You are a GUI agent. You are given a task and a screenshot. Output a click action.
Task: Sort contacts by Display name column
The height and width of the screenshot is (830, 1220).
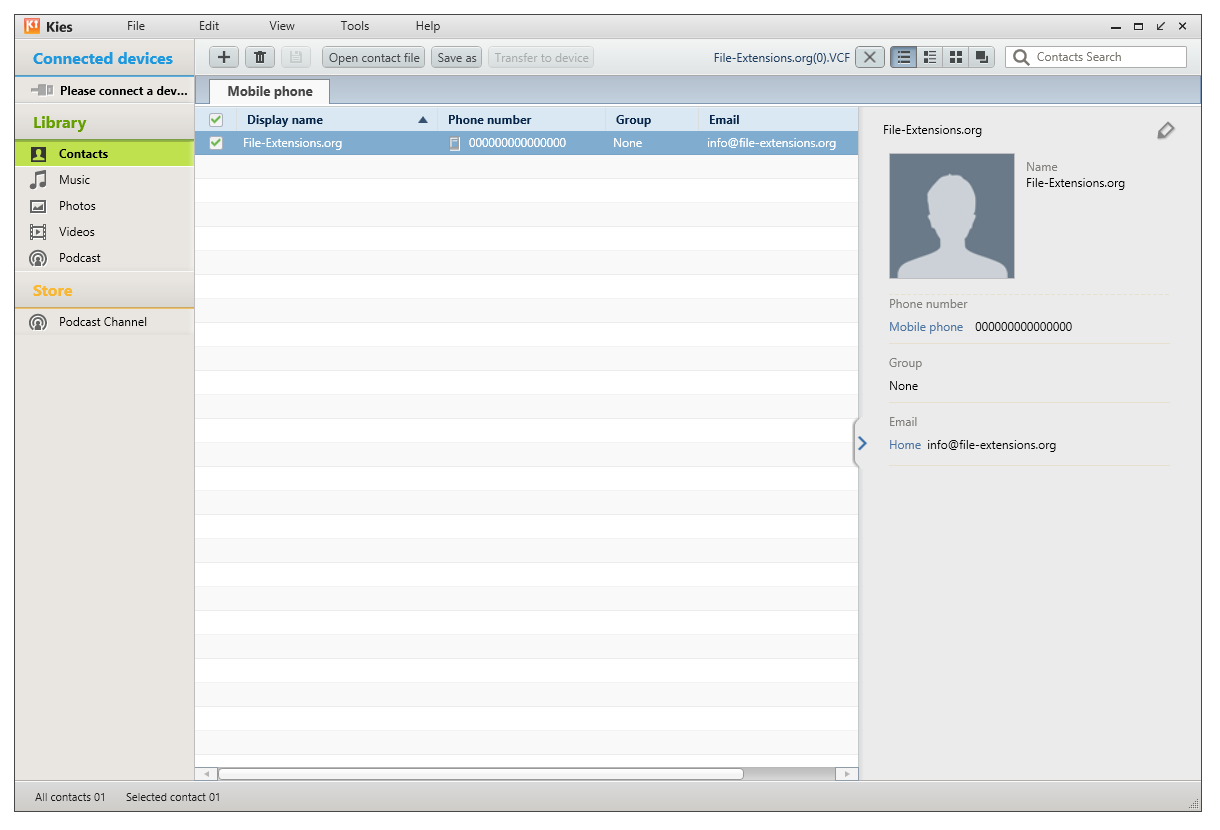285,119
